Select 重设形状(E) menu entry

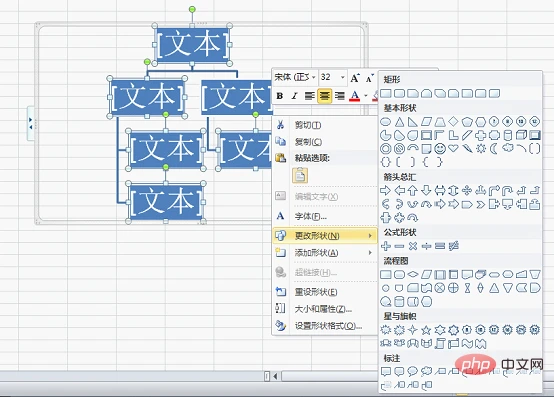coord(316,292)
